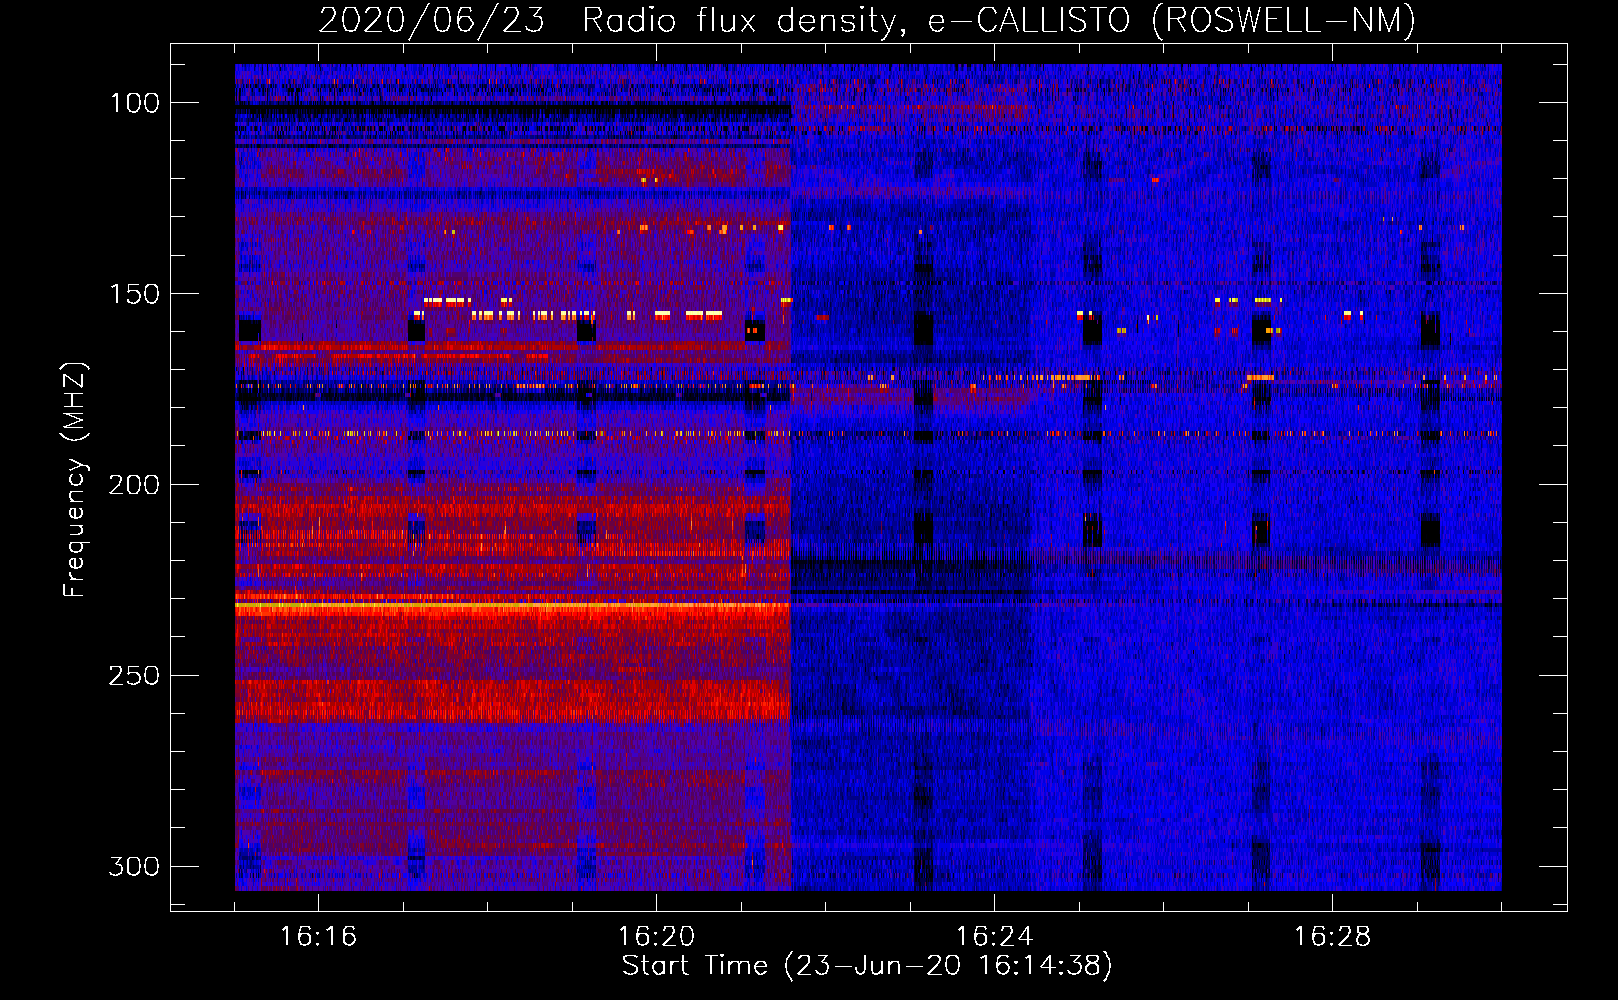
Task: Click the "Frequency (MHZ)" axis label
Action: pos(75,479)
